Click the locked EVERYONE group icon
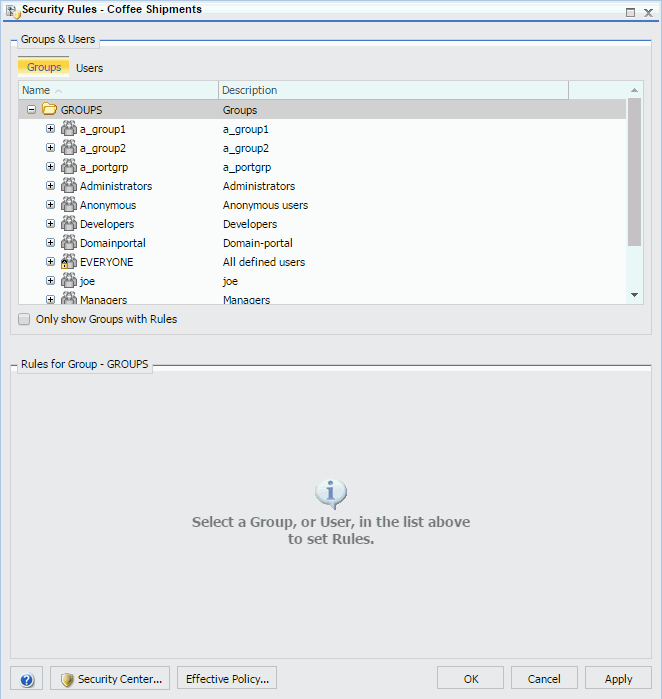 [x=69, y=262]
